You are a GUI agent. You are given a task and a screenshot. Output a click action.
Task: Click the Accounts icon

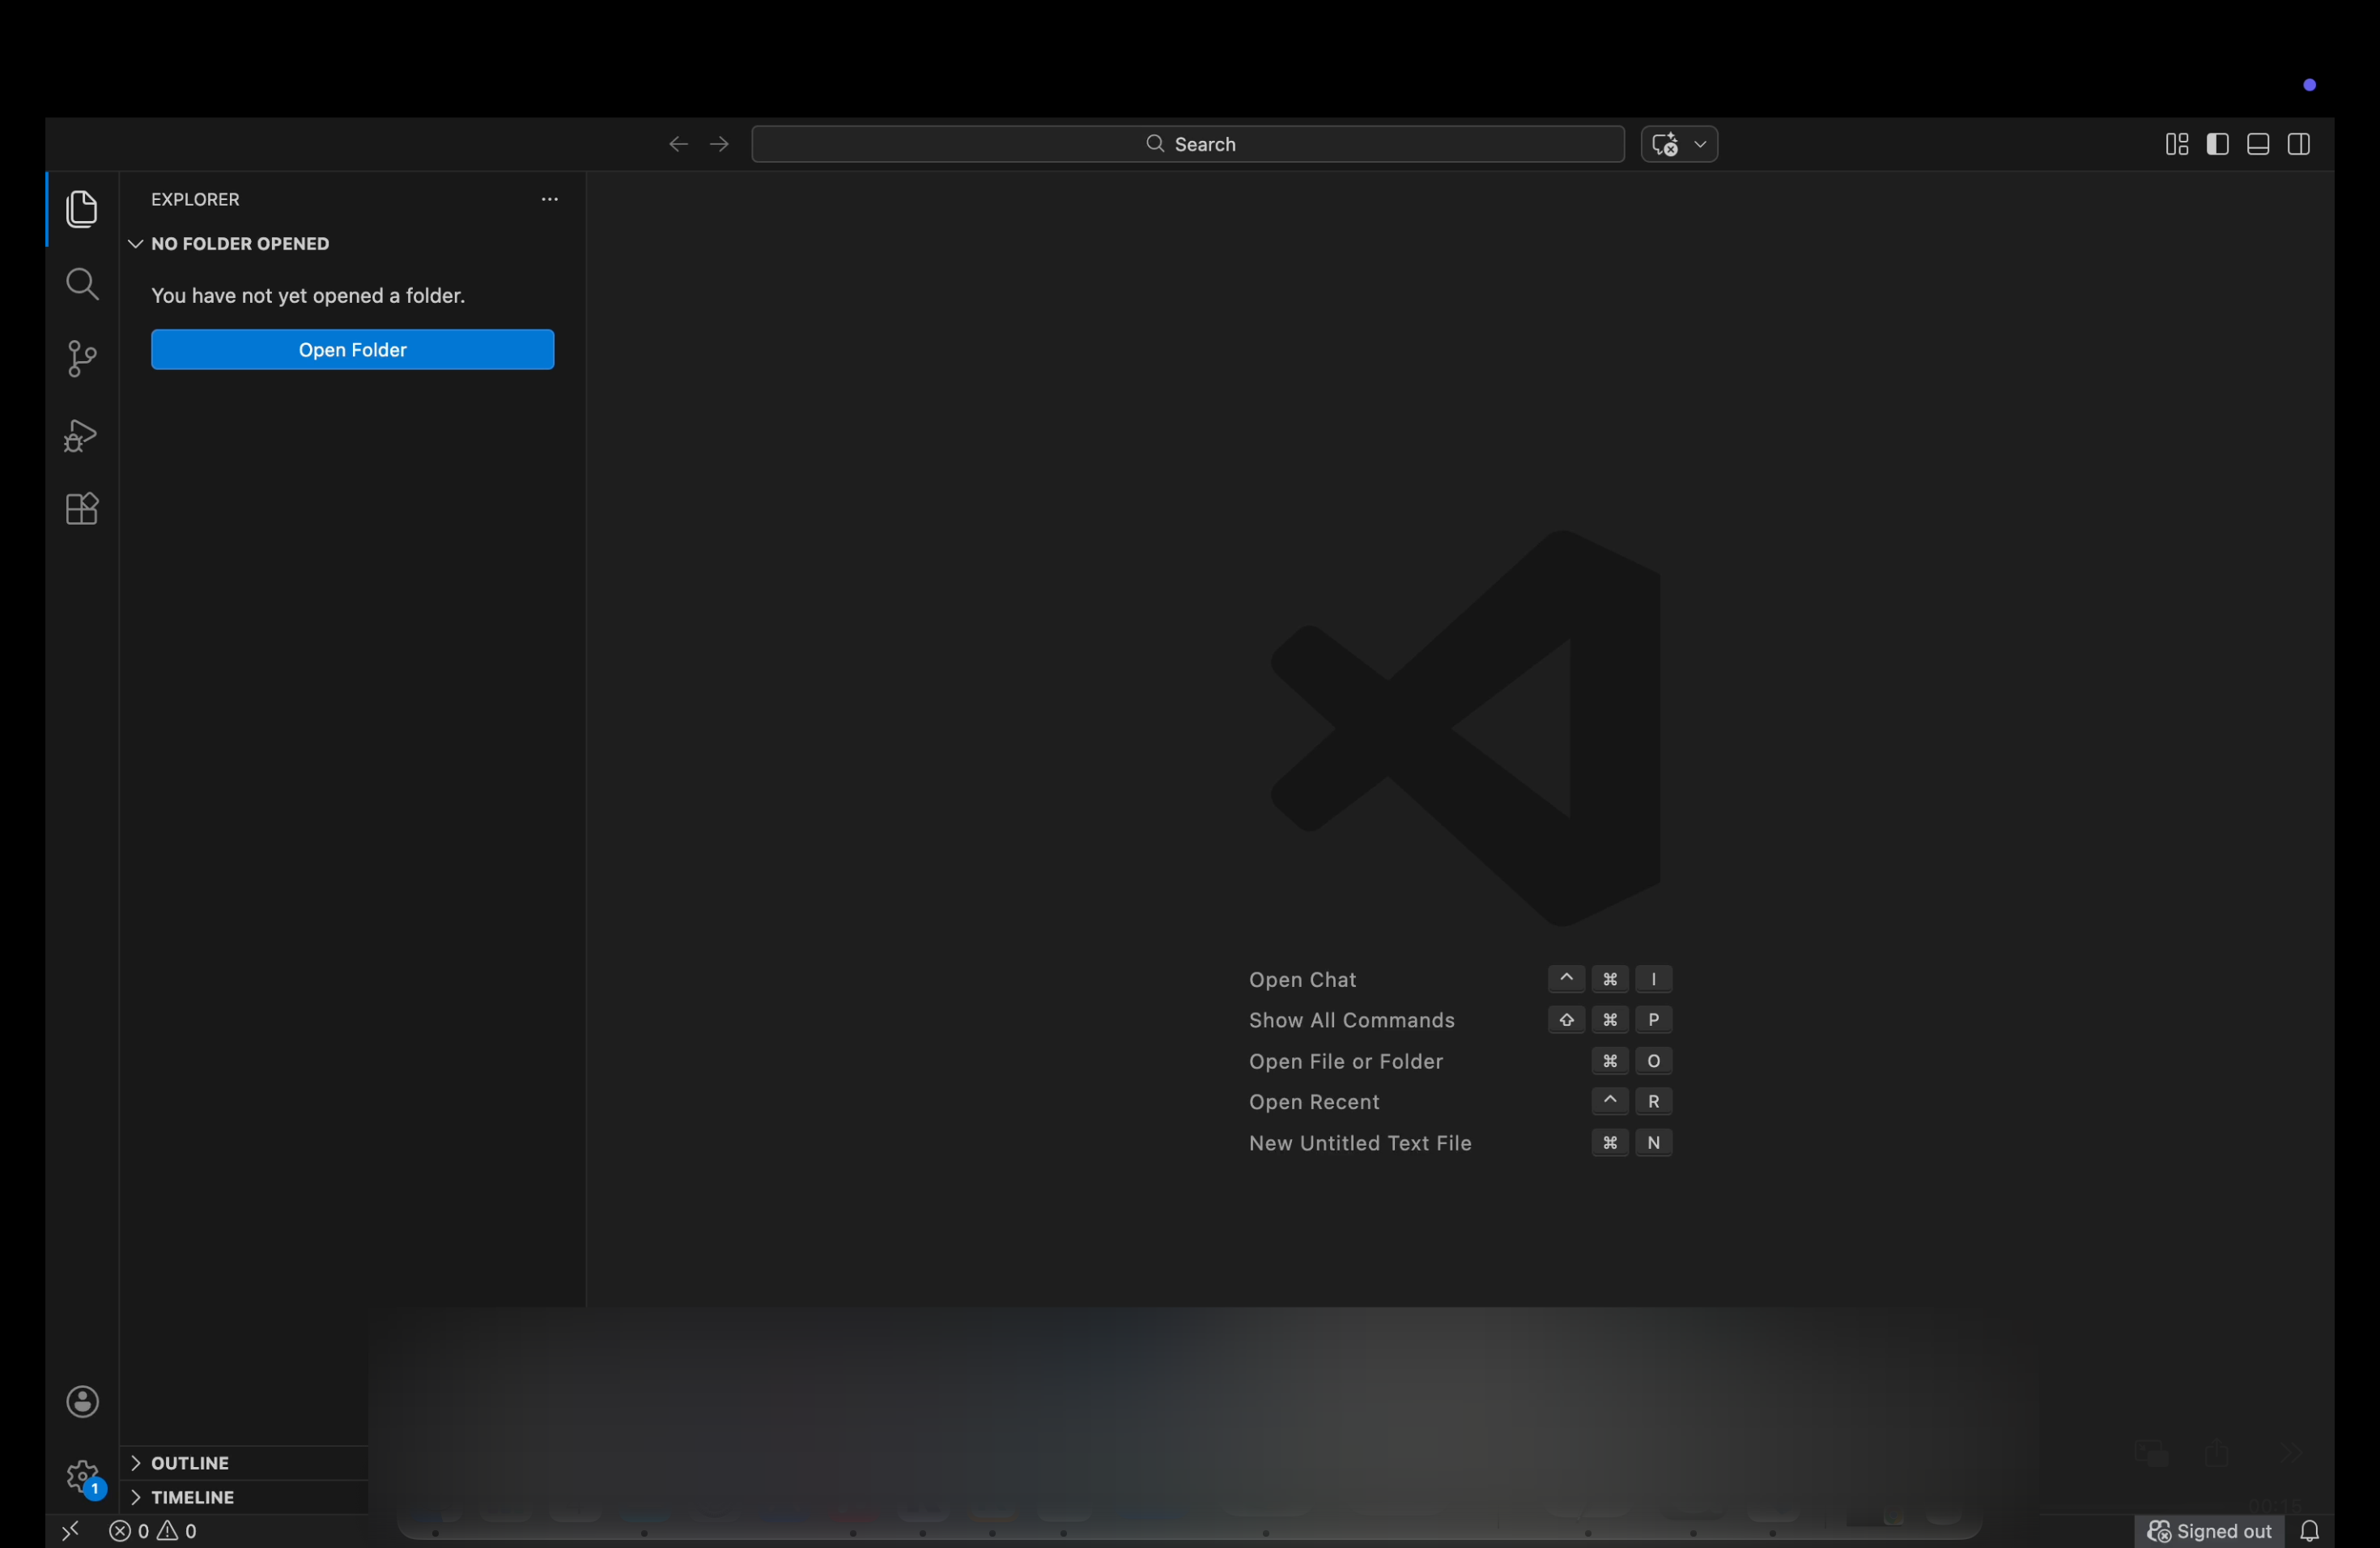pyautogui.click(x=83, y=1402)
